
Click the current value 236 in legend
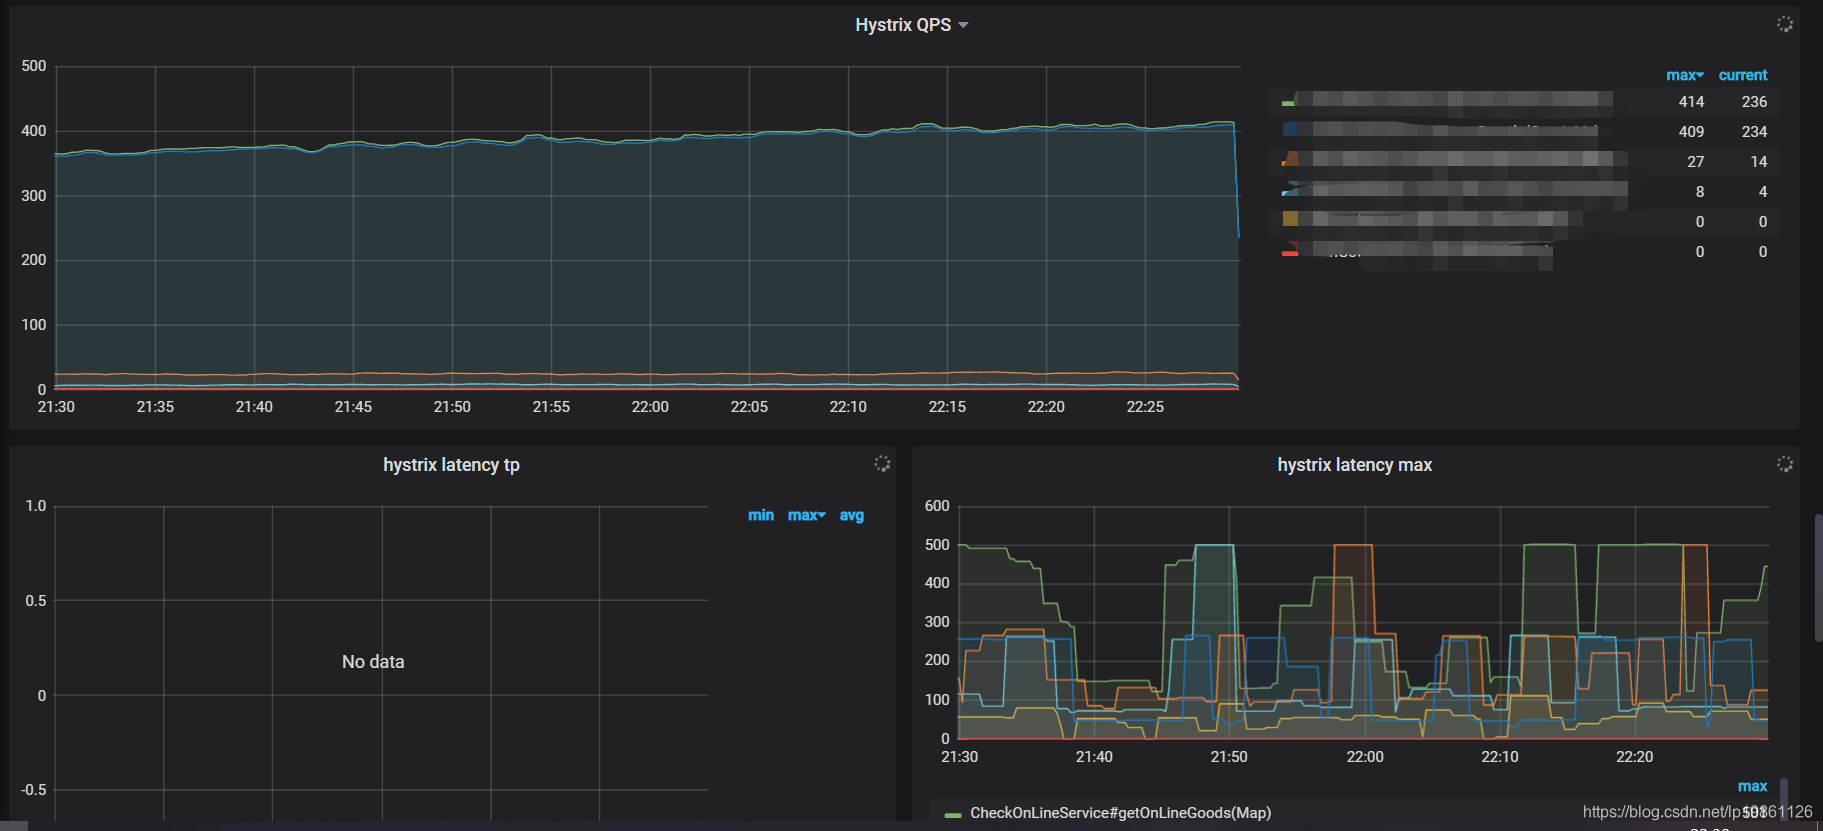click(1754, 102)
